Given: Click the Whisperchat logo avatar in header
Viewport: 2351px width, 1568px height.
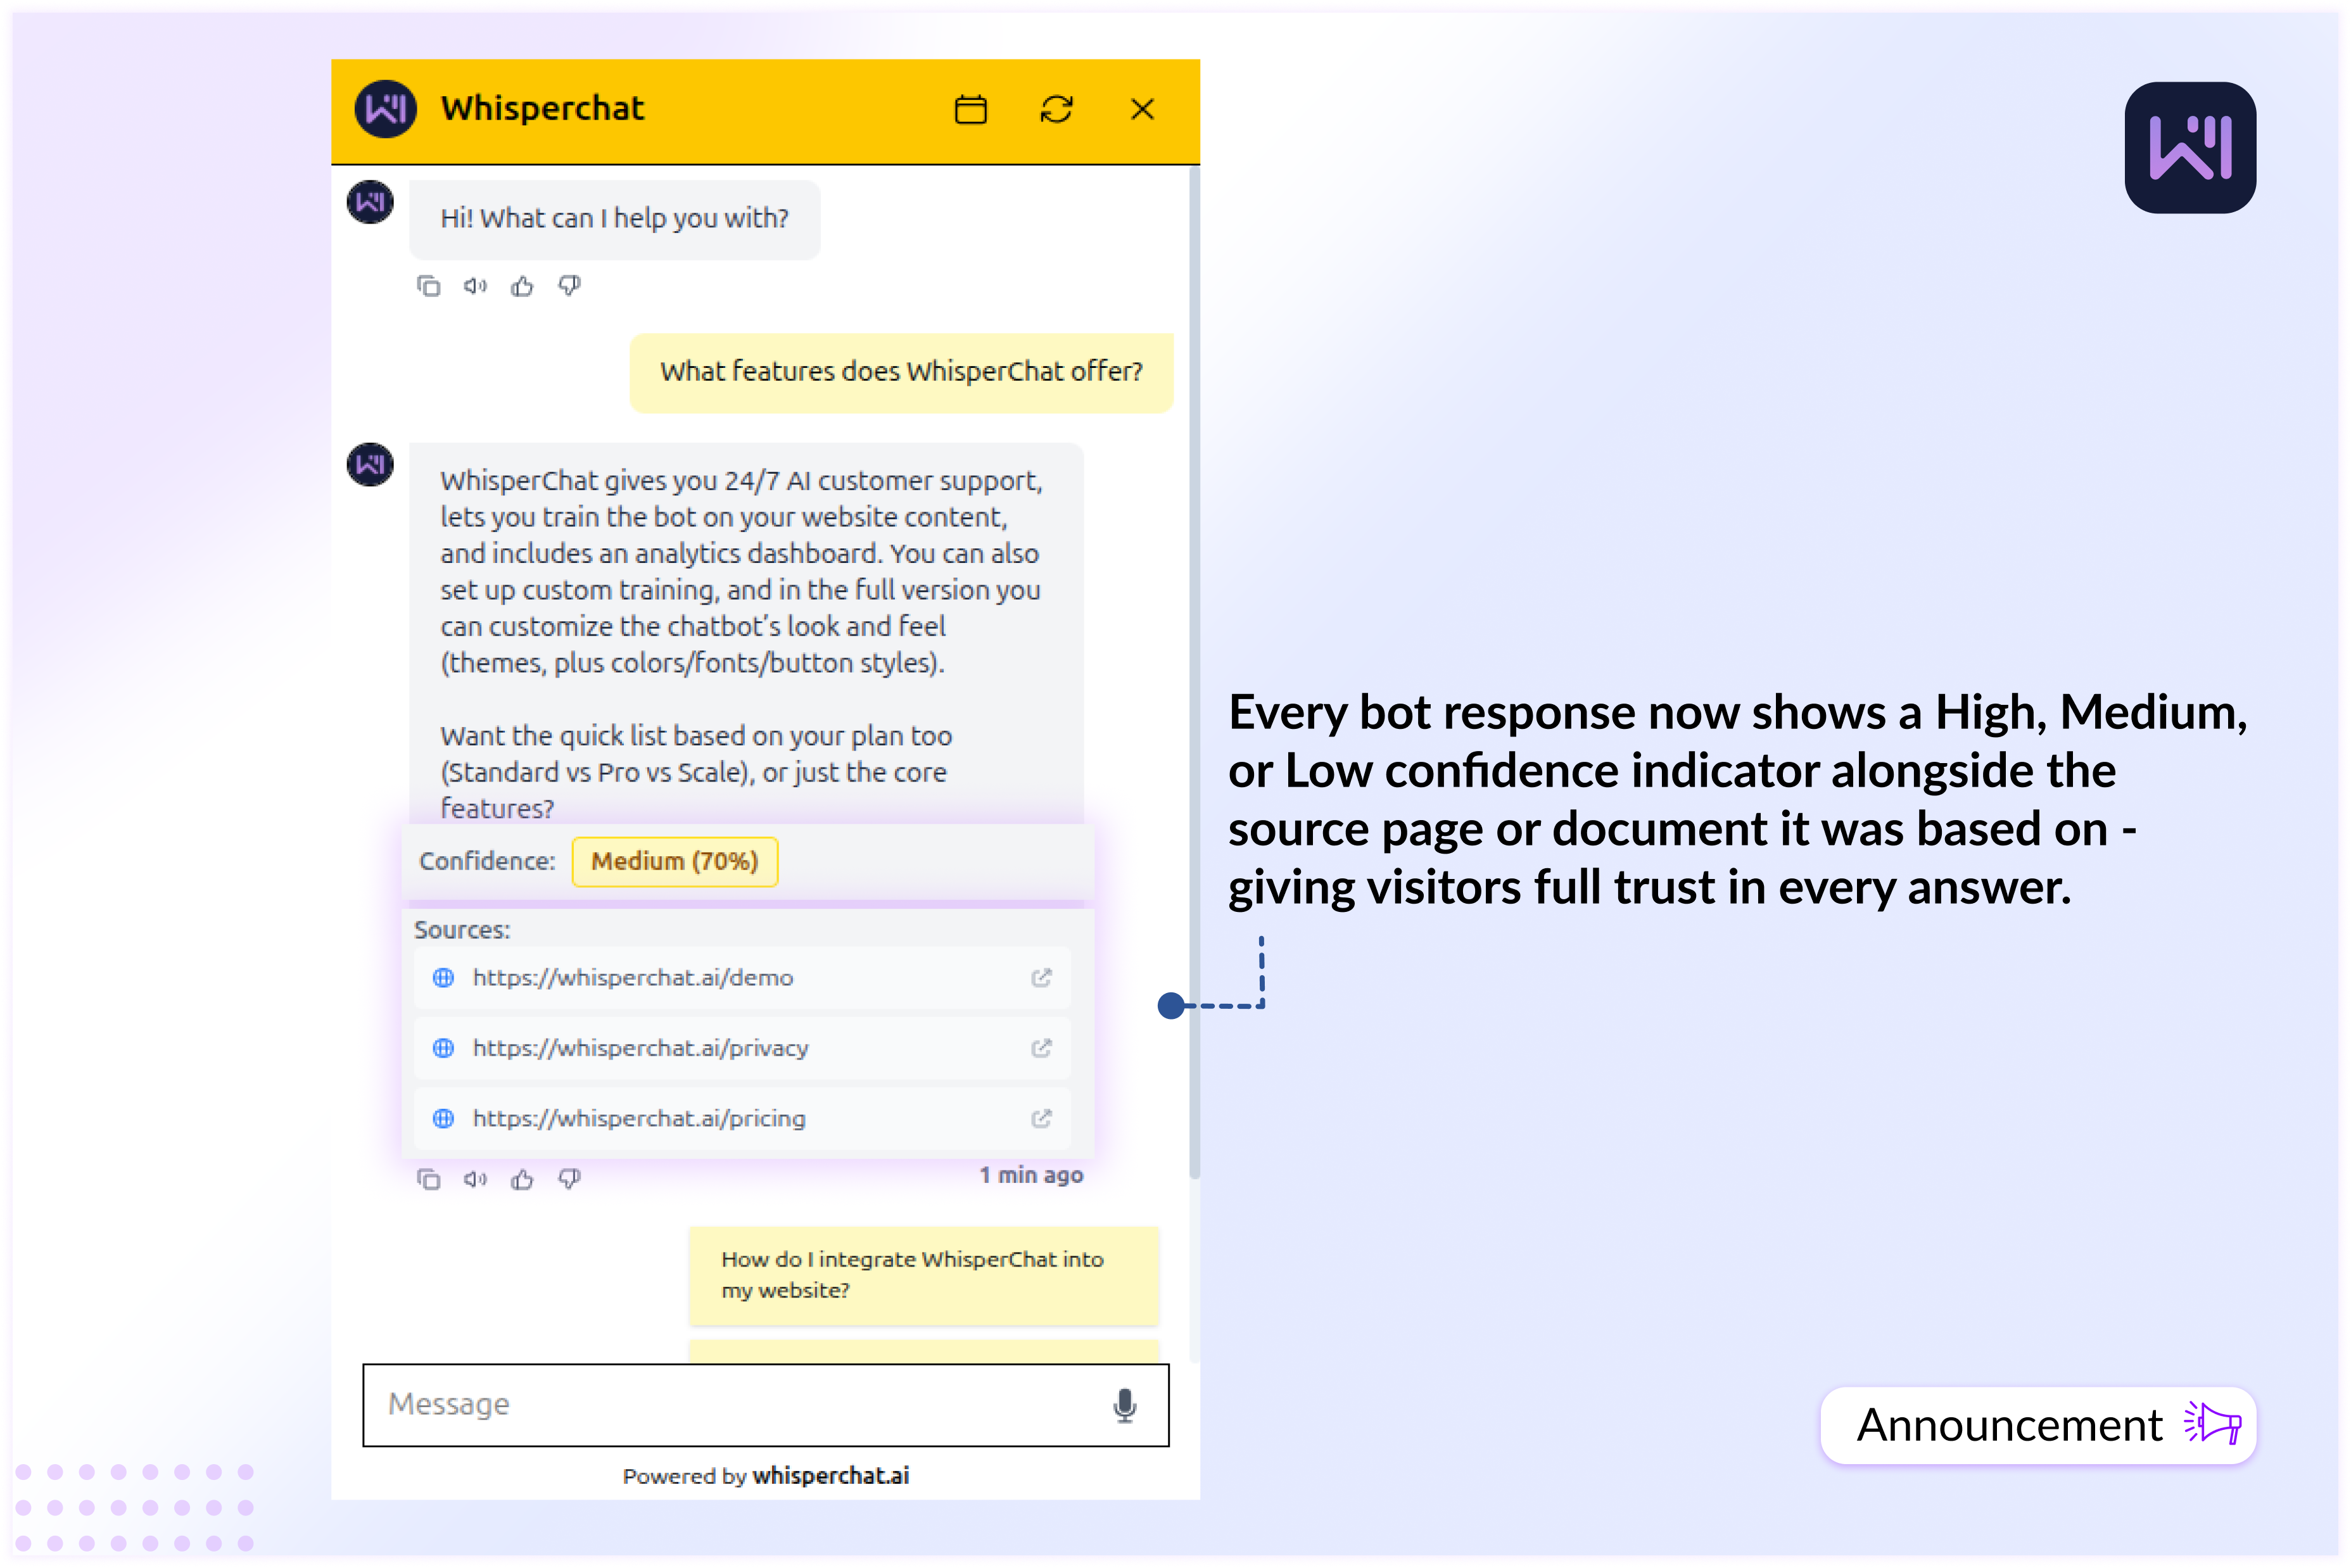Looking at the screenshot, I should [x=385, y=108].
